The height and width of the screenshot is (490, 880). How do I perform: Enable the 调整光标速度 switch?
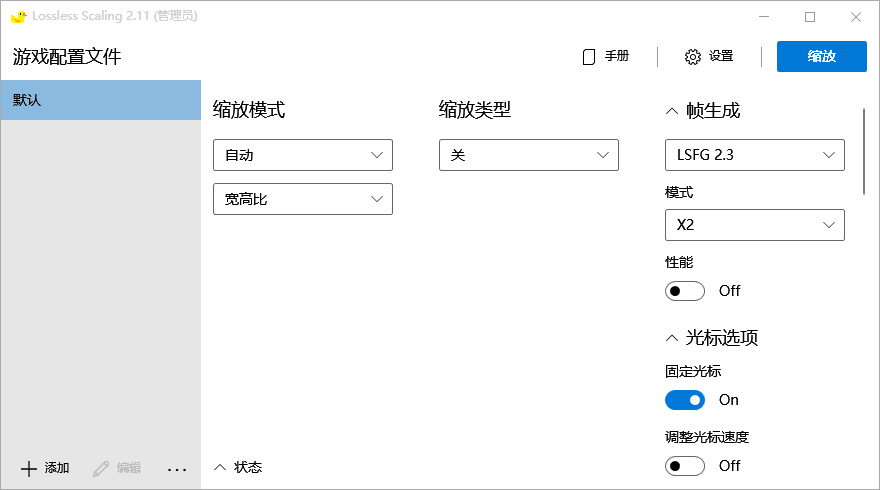click(685, 466)
